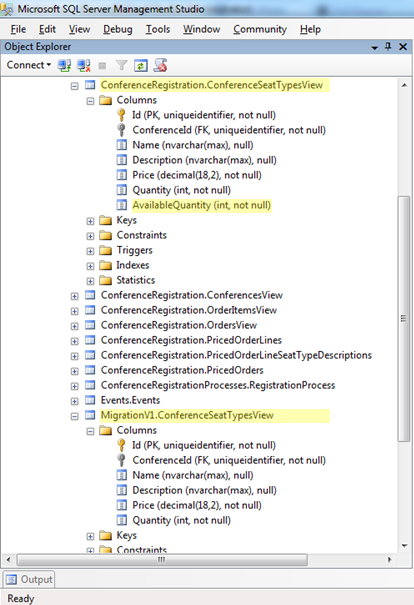
Task: Select the AvailableQuantity column item
Action: (201, 205)
